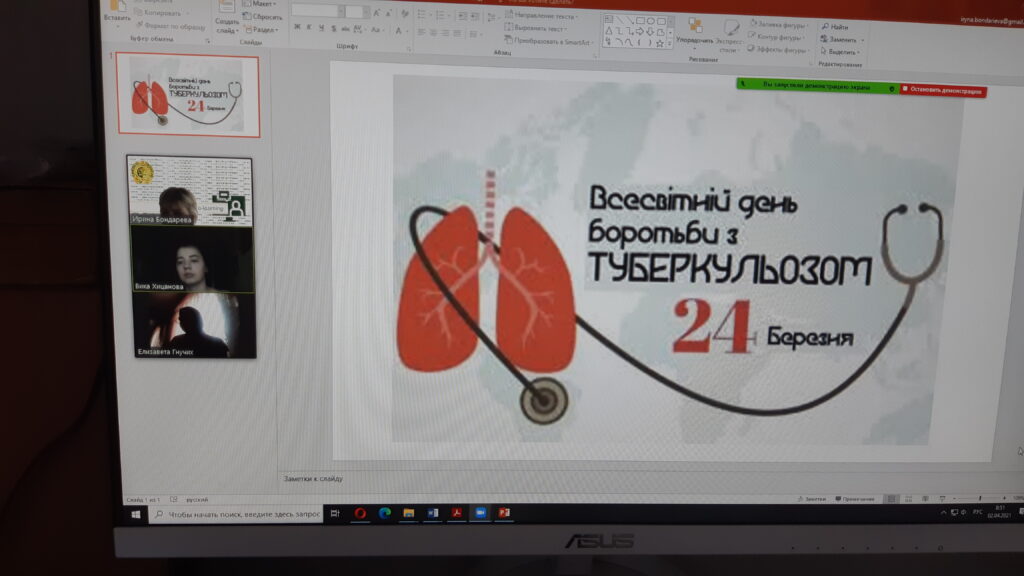Align text right

coord(445,33)
